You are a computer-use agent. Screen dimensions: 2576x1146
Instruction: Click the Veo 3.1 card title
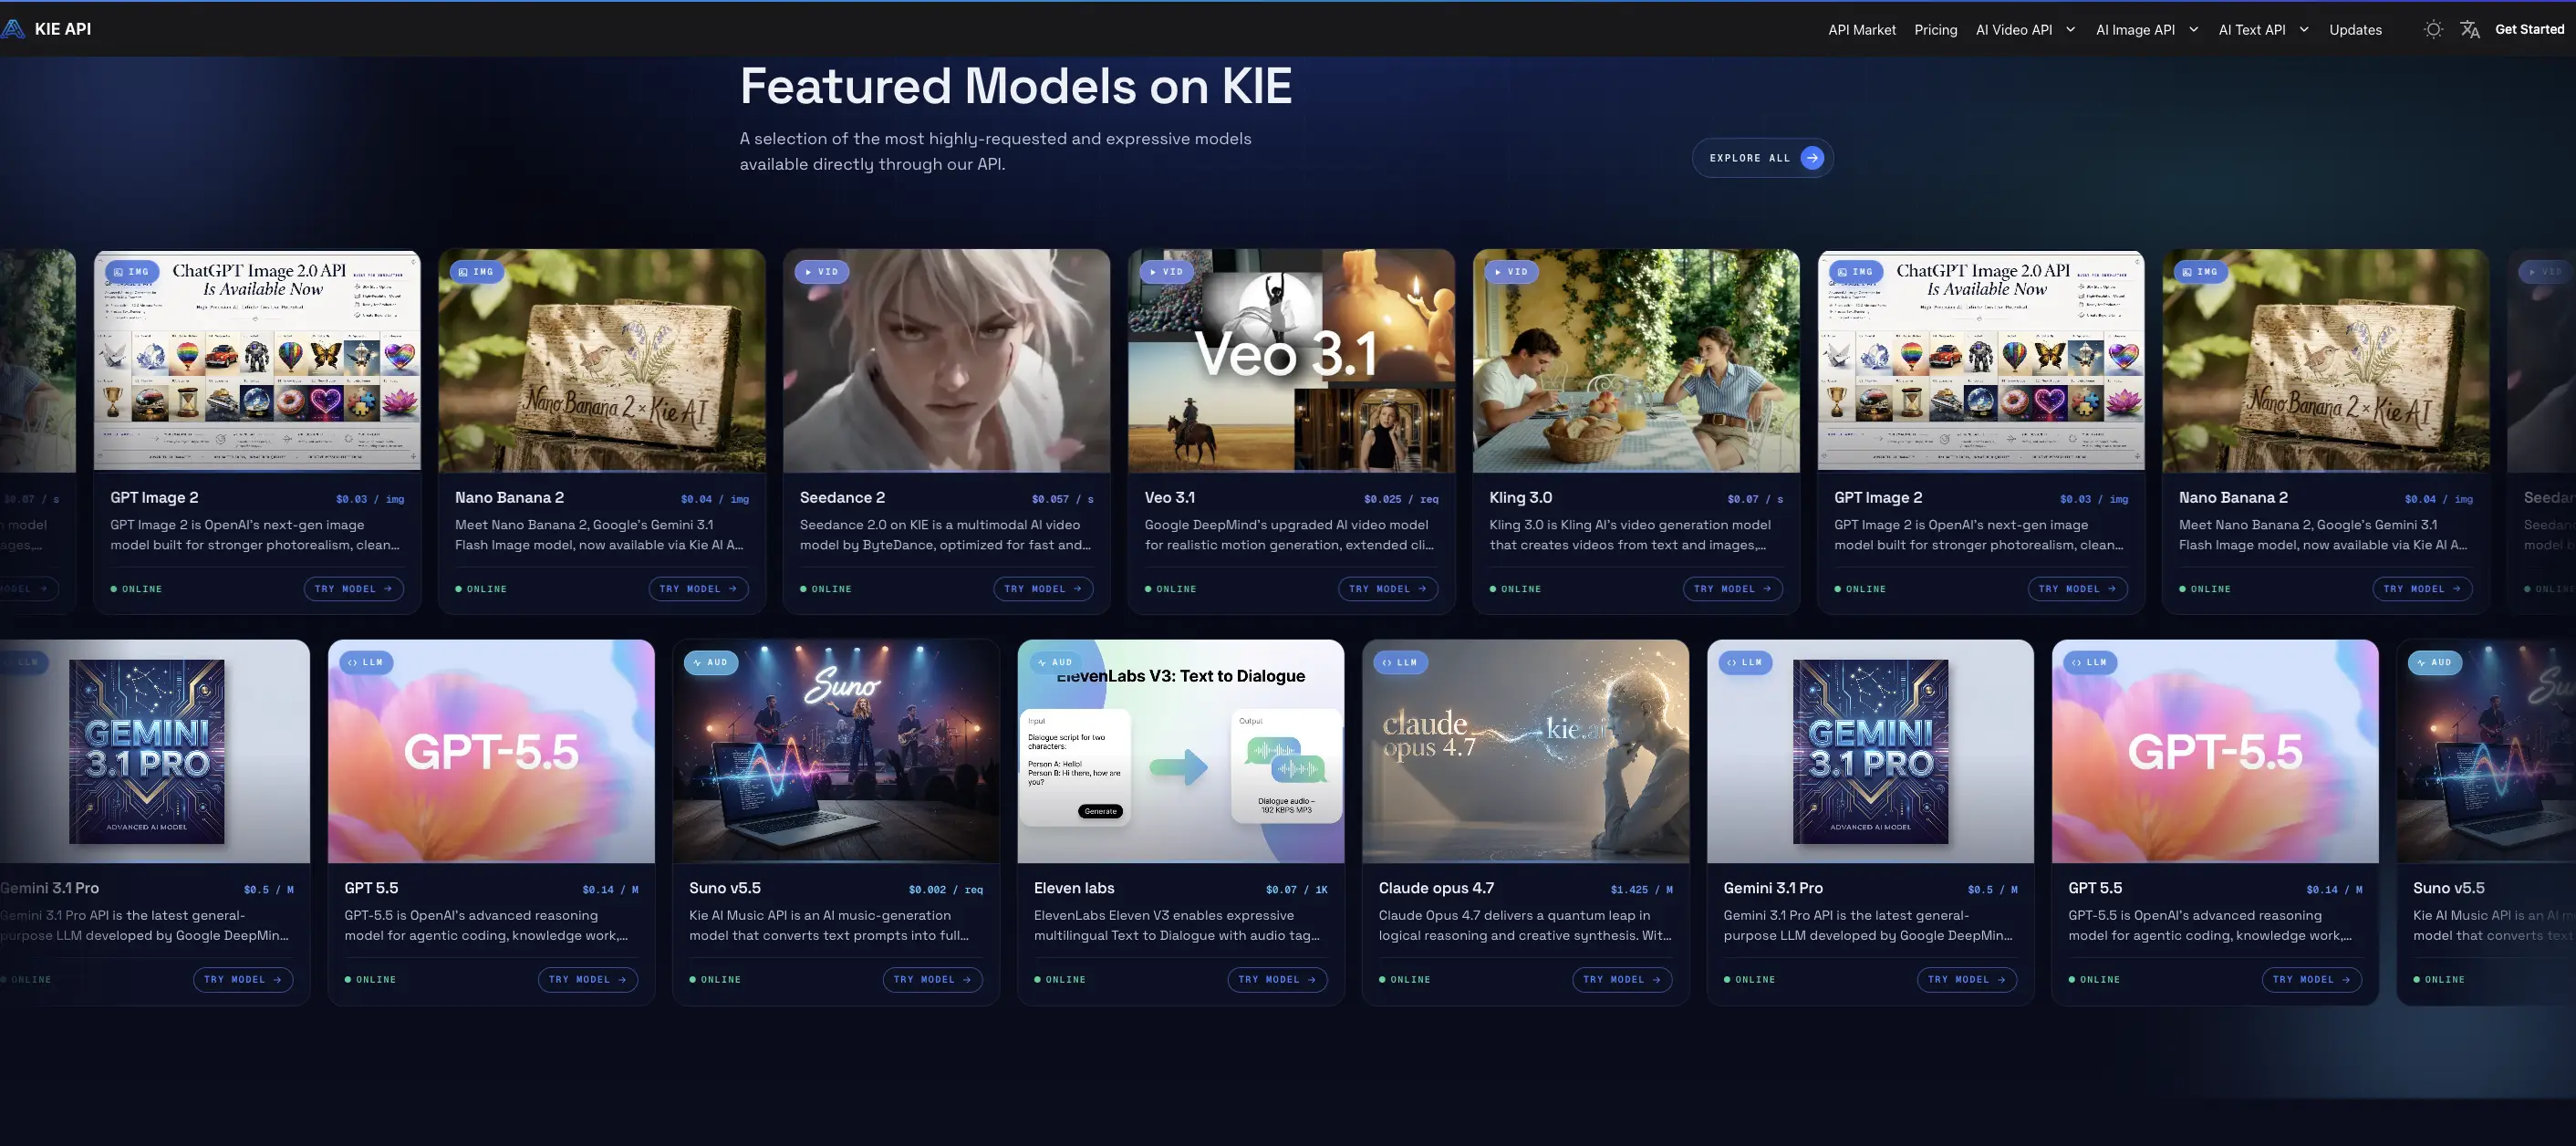click(x=1169, y=498)
